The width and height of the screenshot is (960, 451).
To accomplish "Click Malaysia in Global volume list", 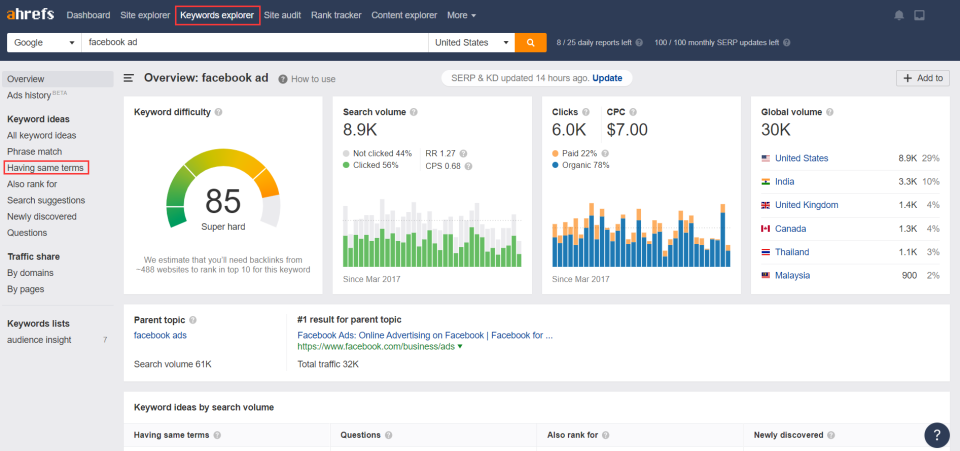I will [x=792, y=275].
